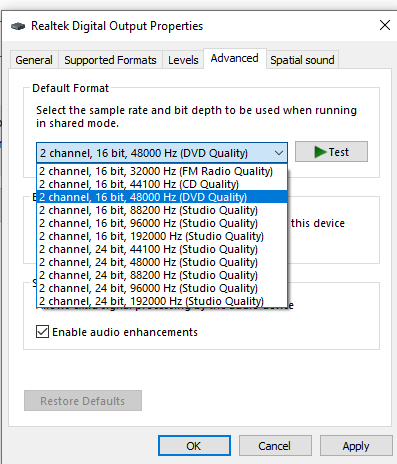Click the green play Test button

coord(331,152)
